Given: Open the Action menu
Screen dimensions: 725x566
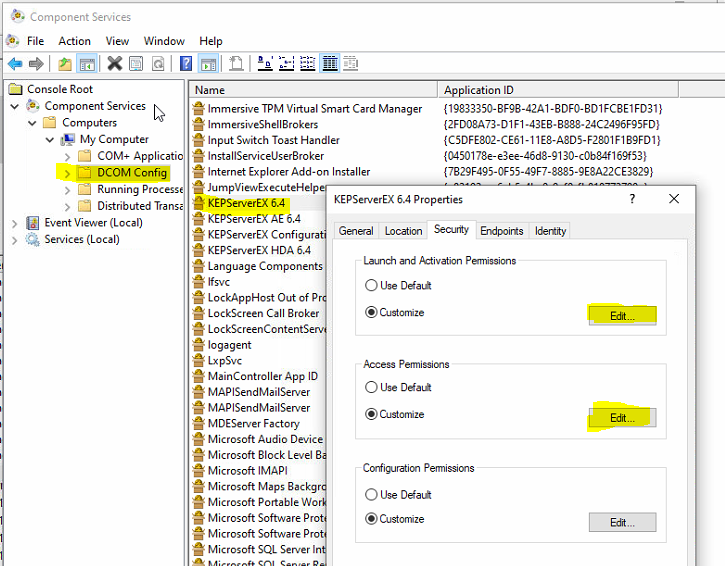Looking at the screenshot, I should (x=74, y=41).
